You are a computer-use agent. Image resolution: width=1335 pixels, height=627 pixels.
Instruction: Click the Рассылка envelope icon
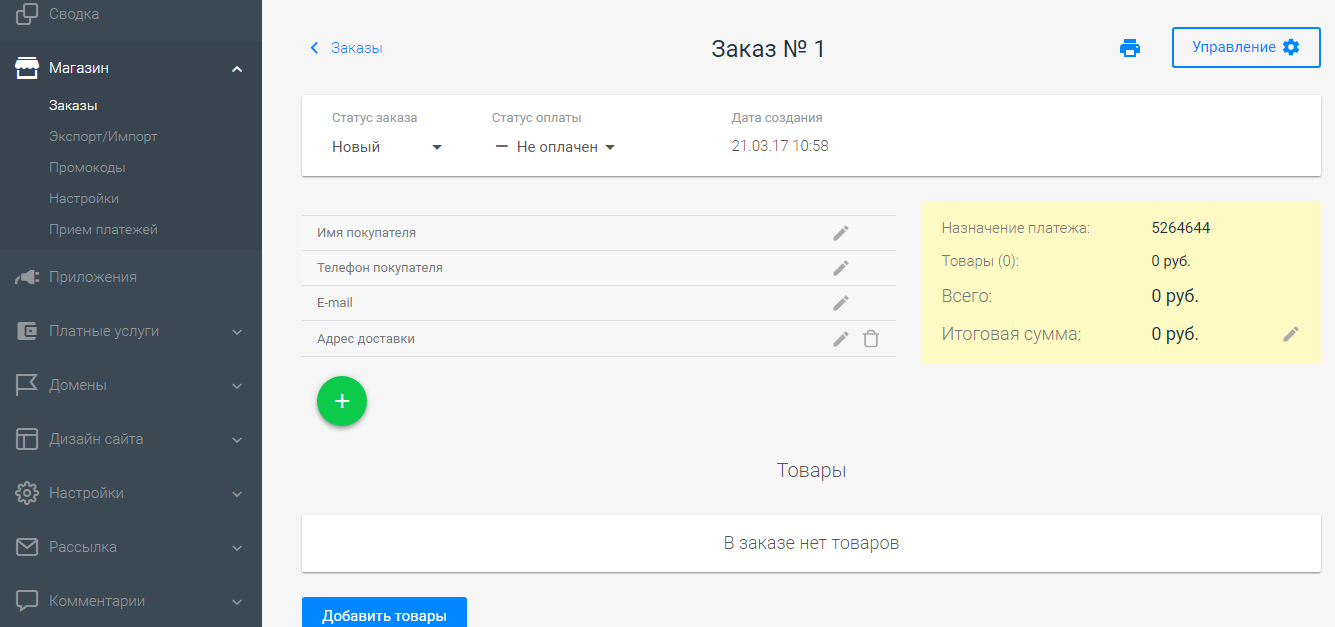click(27, 547)
